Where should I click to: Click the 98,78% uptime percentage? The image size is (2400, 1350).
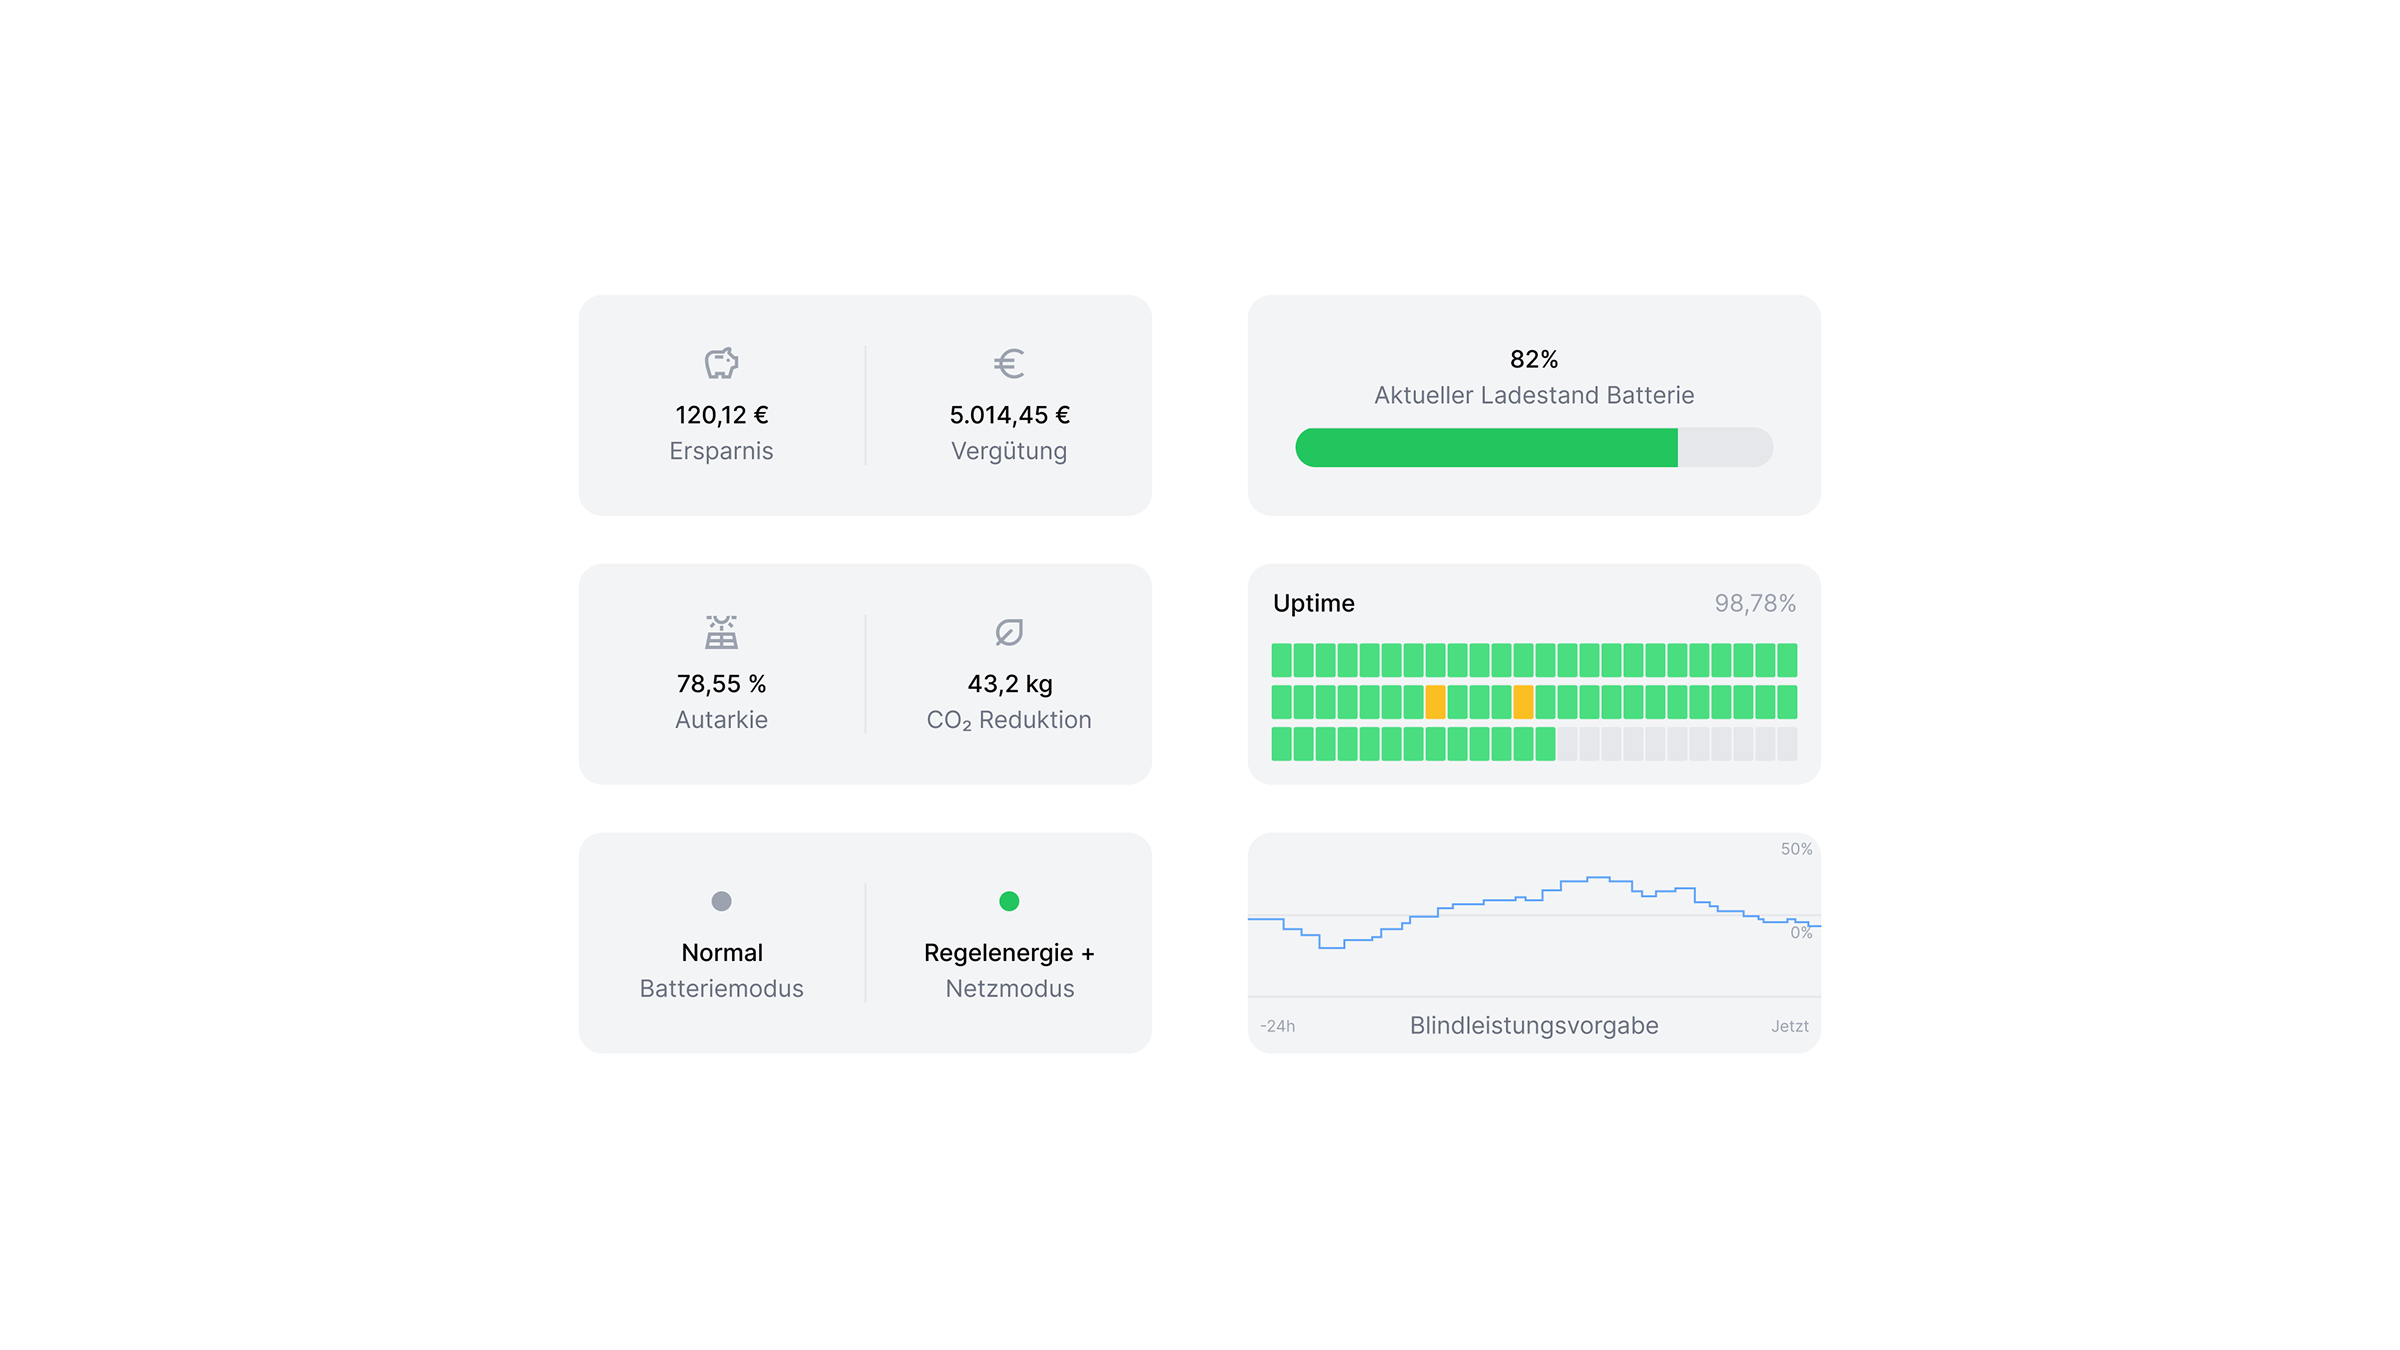pos(1755,603)
